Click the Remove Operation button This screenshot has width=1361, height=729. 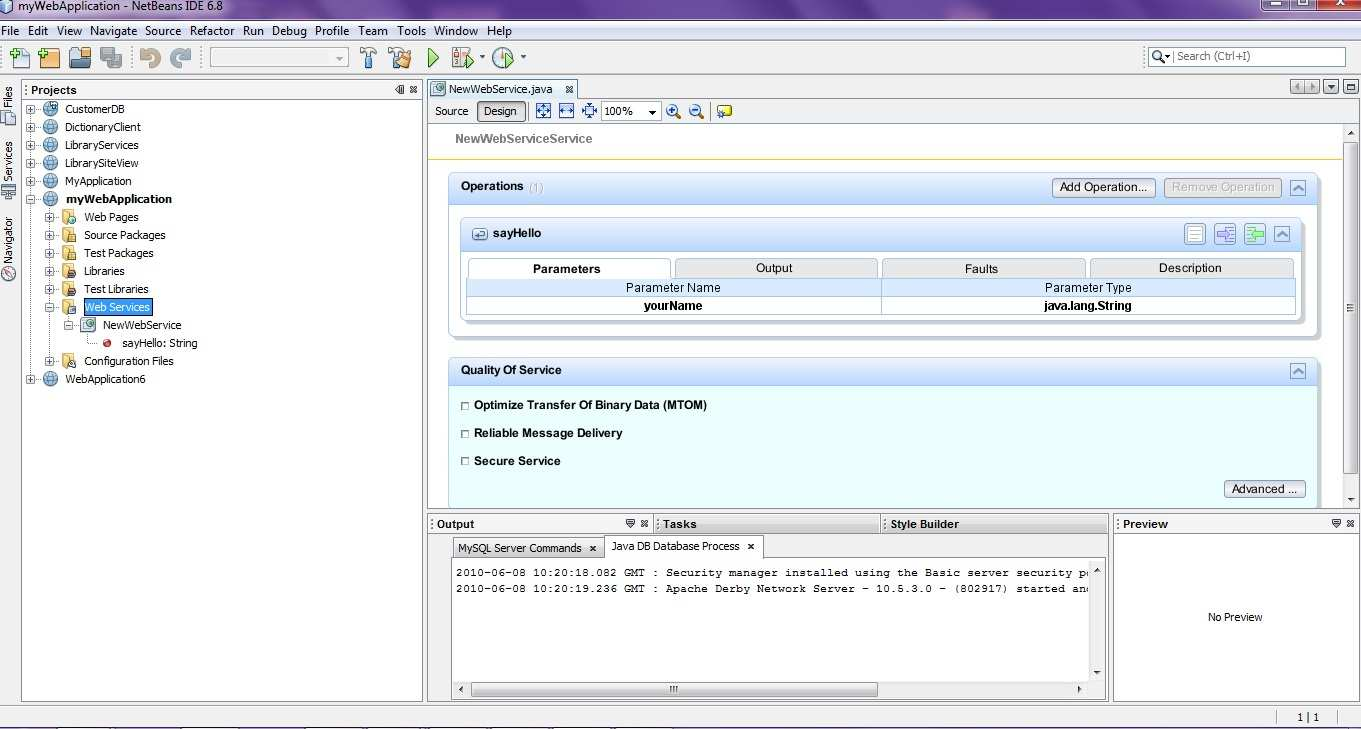coord(1223,187)
